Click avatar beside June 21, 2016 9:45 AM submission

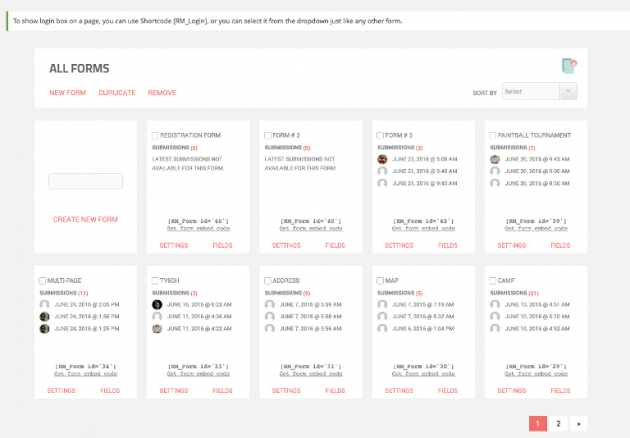pyautogui.click(x=382, y=171)
